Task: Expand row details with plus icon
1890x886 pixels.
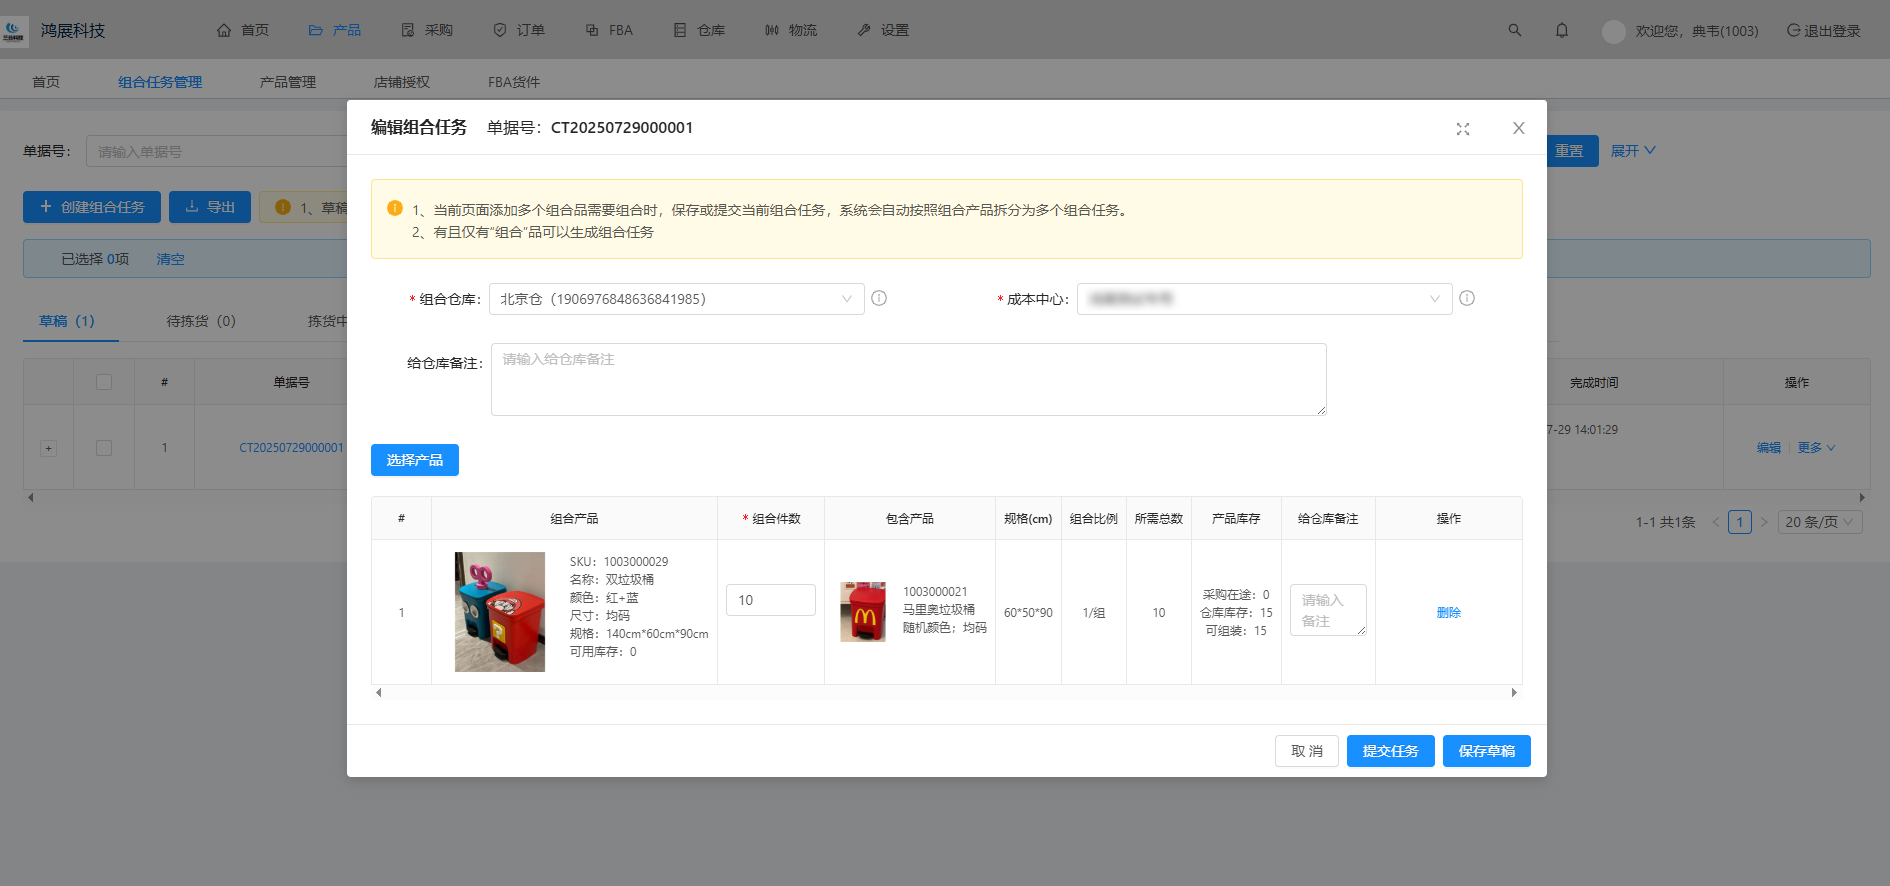Action: click(48, 448)
